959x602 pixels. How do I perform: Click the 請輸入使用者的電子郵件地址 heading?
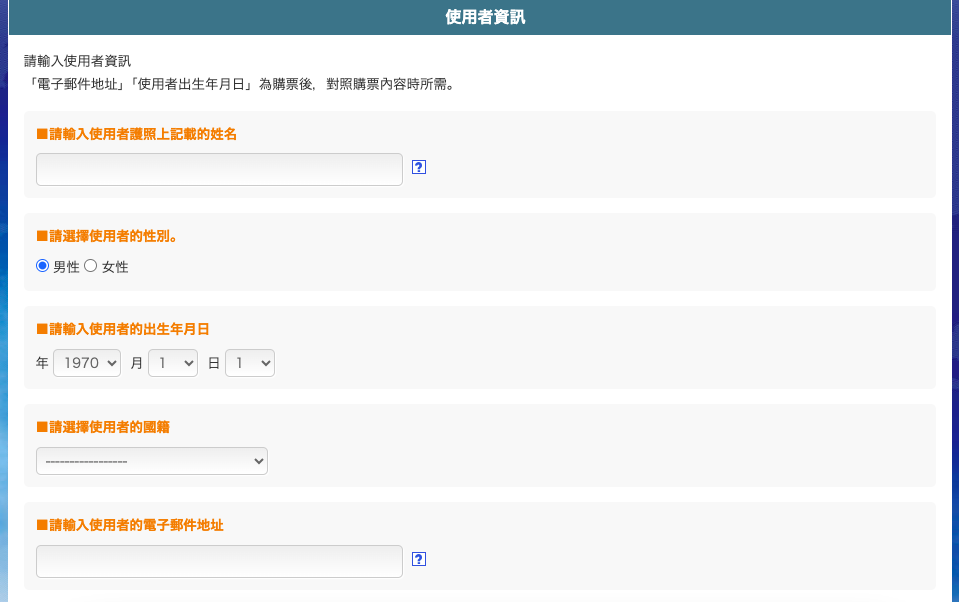click(130, 525)
